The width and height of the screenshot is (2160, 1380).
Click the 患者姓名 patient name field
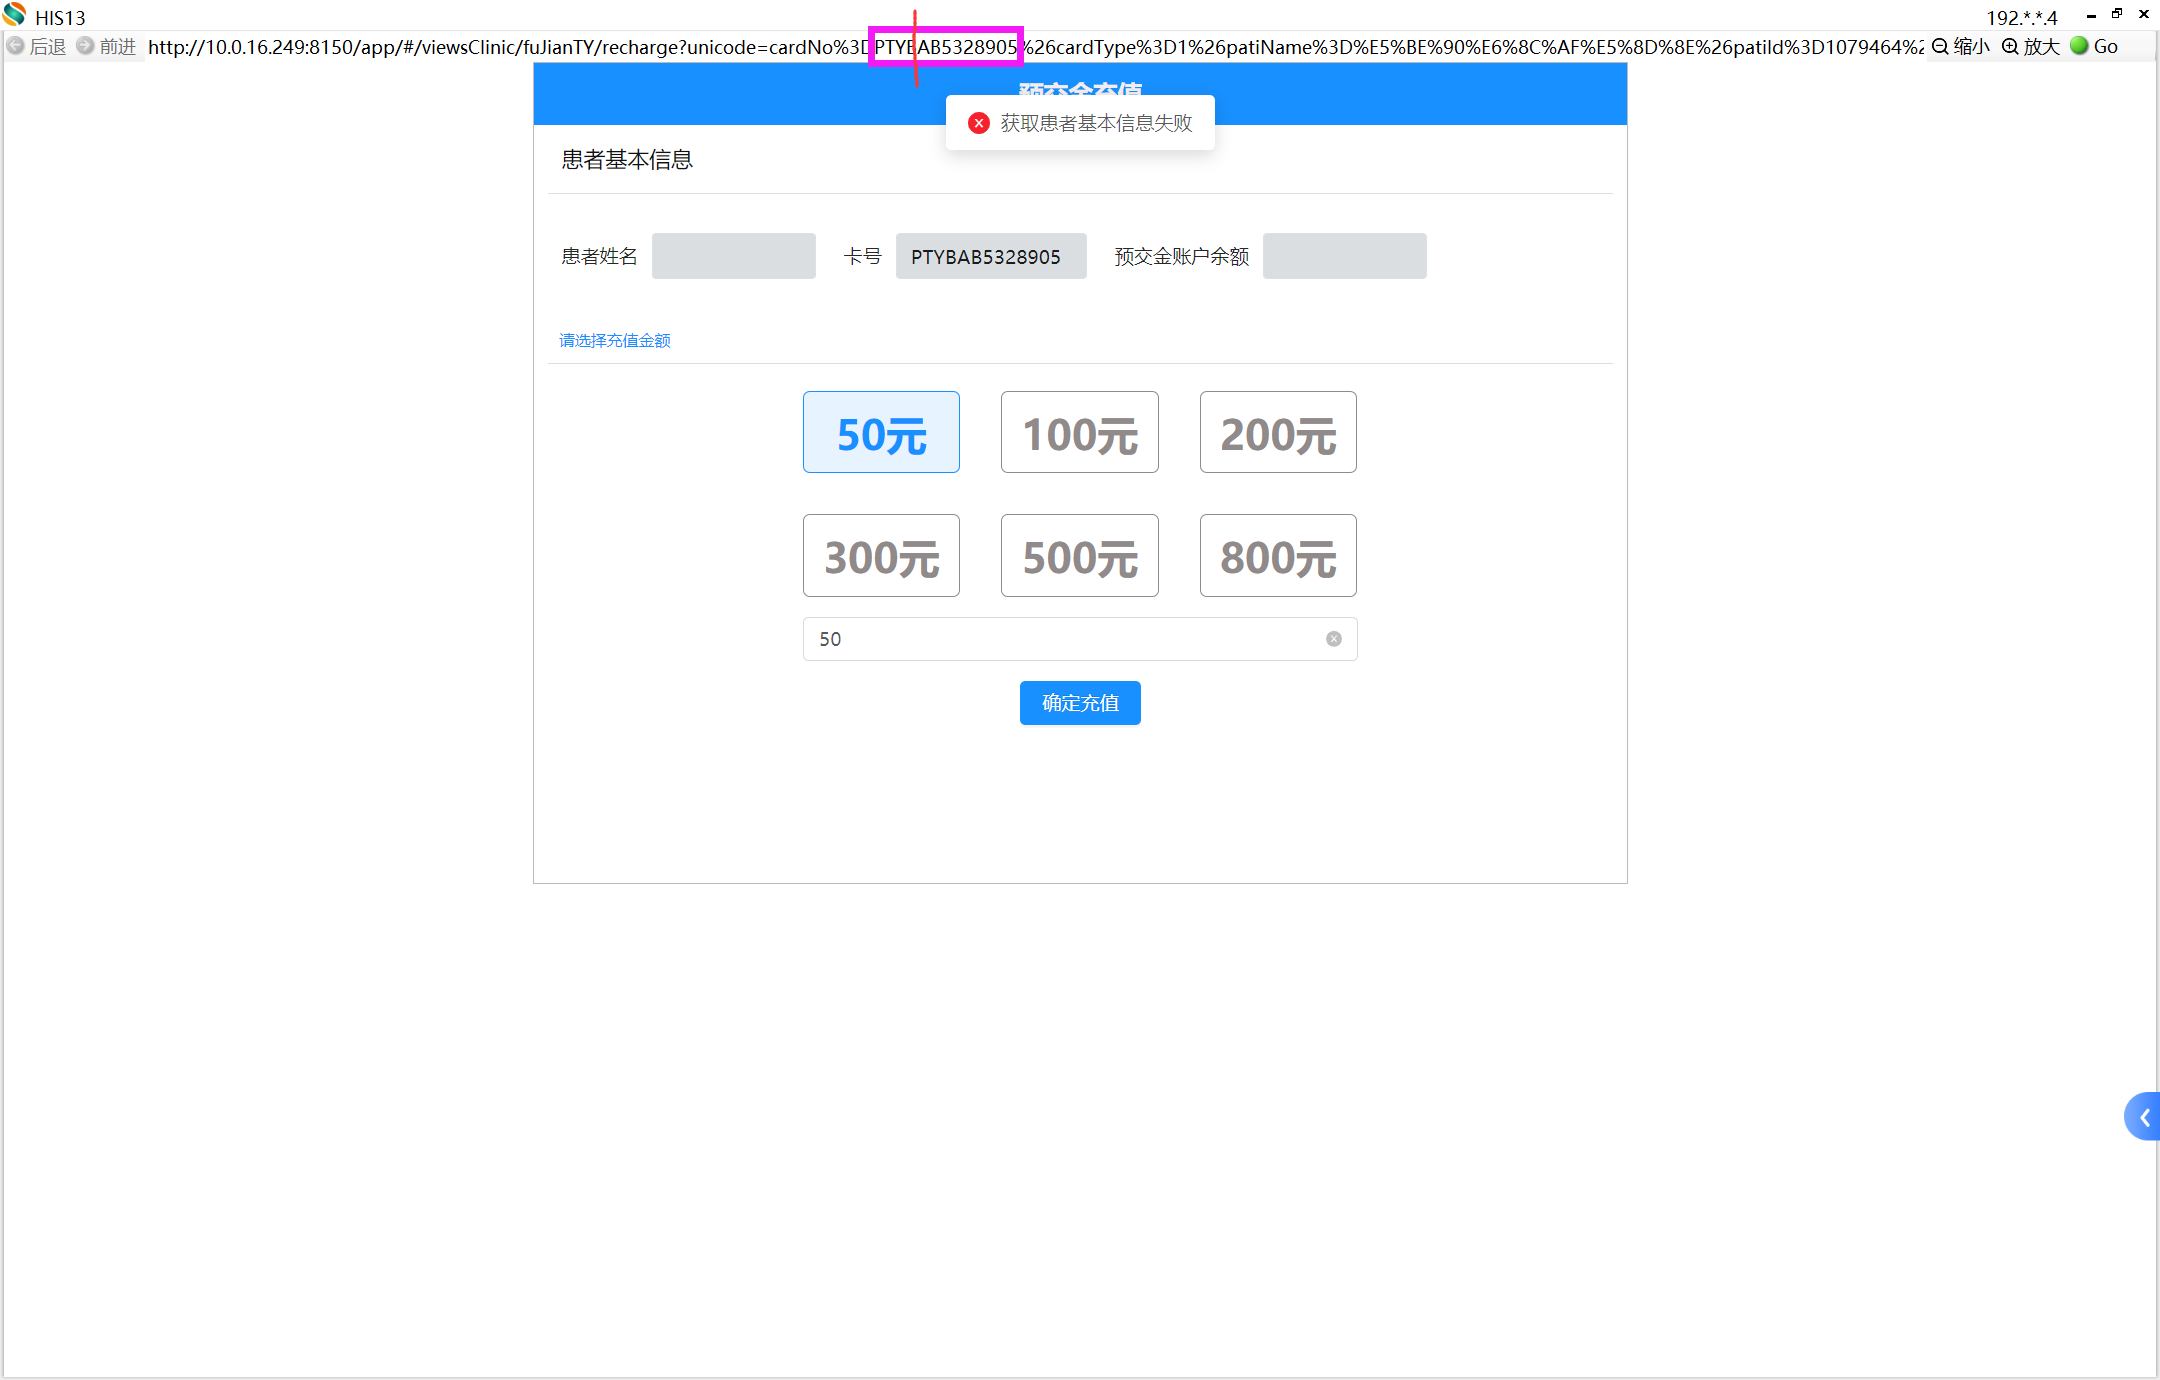coord(733,257)
